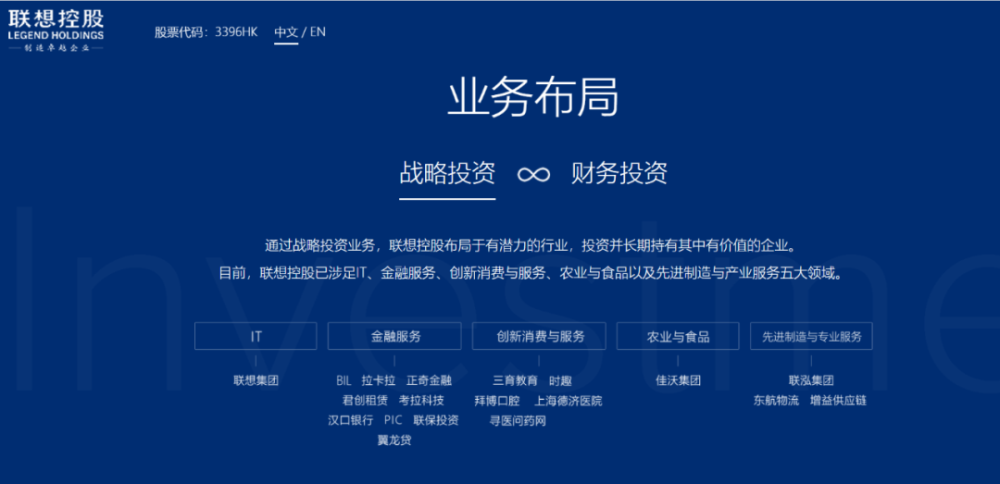Click the BIL company link

click(x=344, y=381)
